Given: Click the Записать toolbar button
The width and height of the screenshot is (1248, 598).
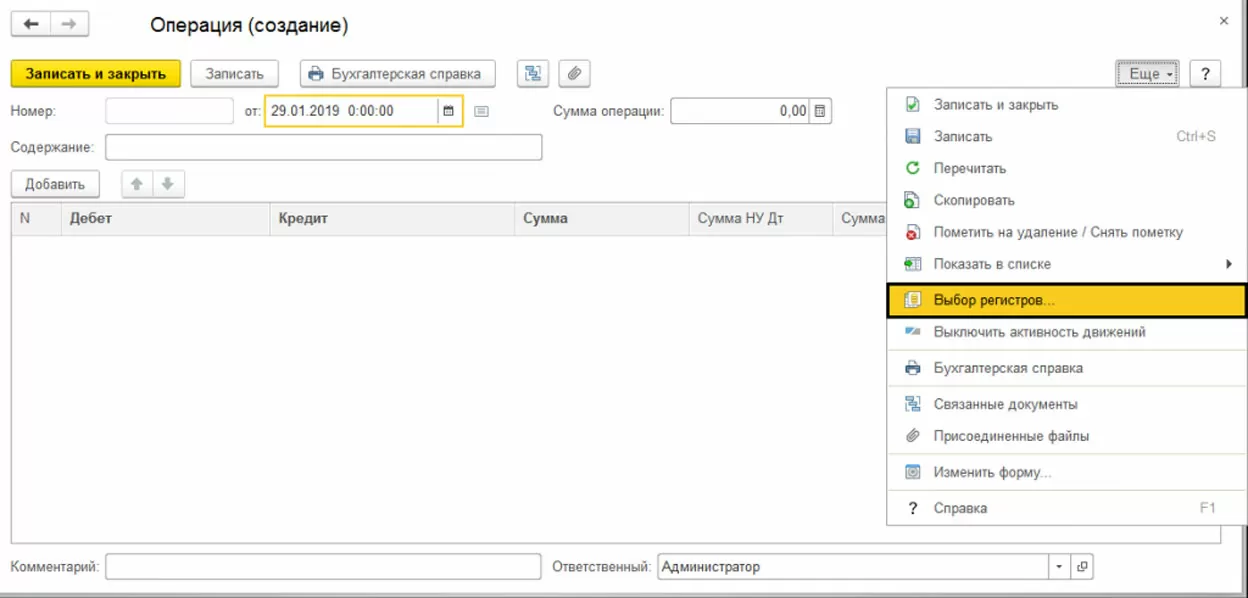Looking at the screenshot, I should pos(234,73).
